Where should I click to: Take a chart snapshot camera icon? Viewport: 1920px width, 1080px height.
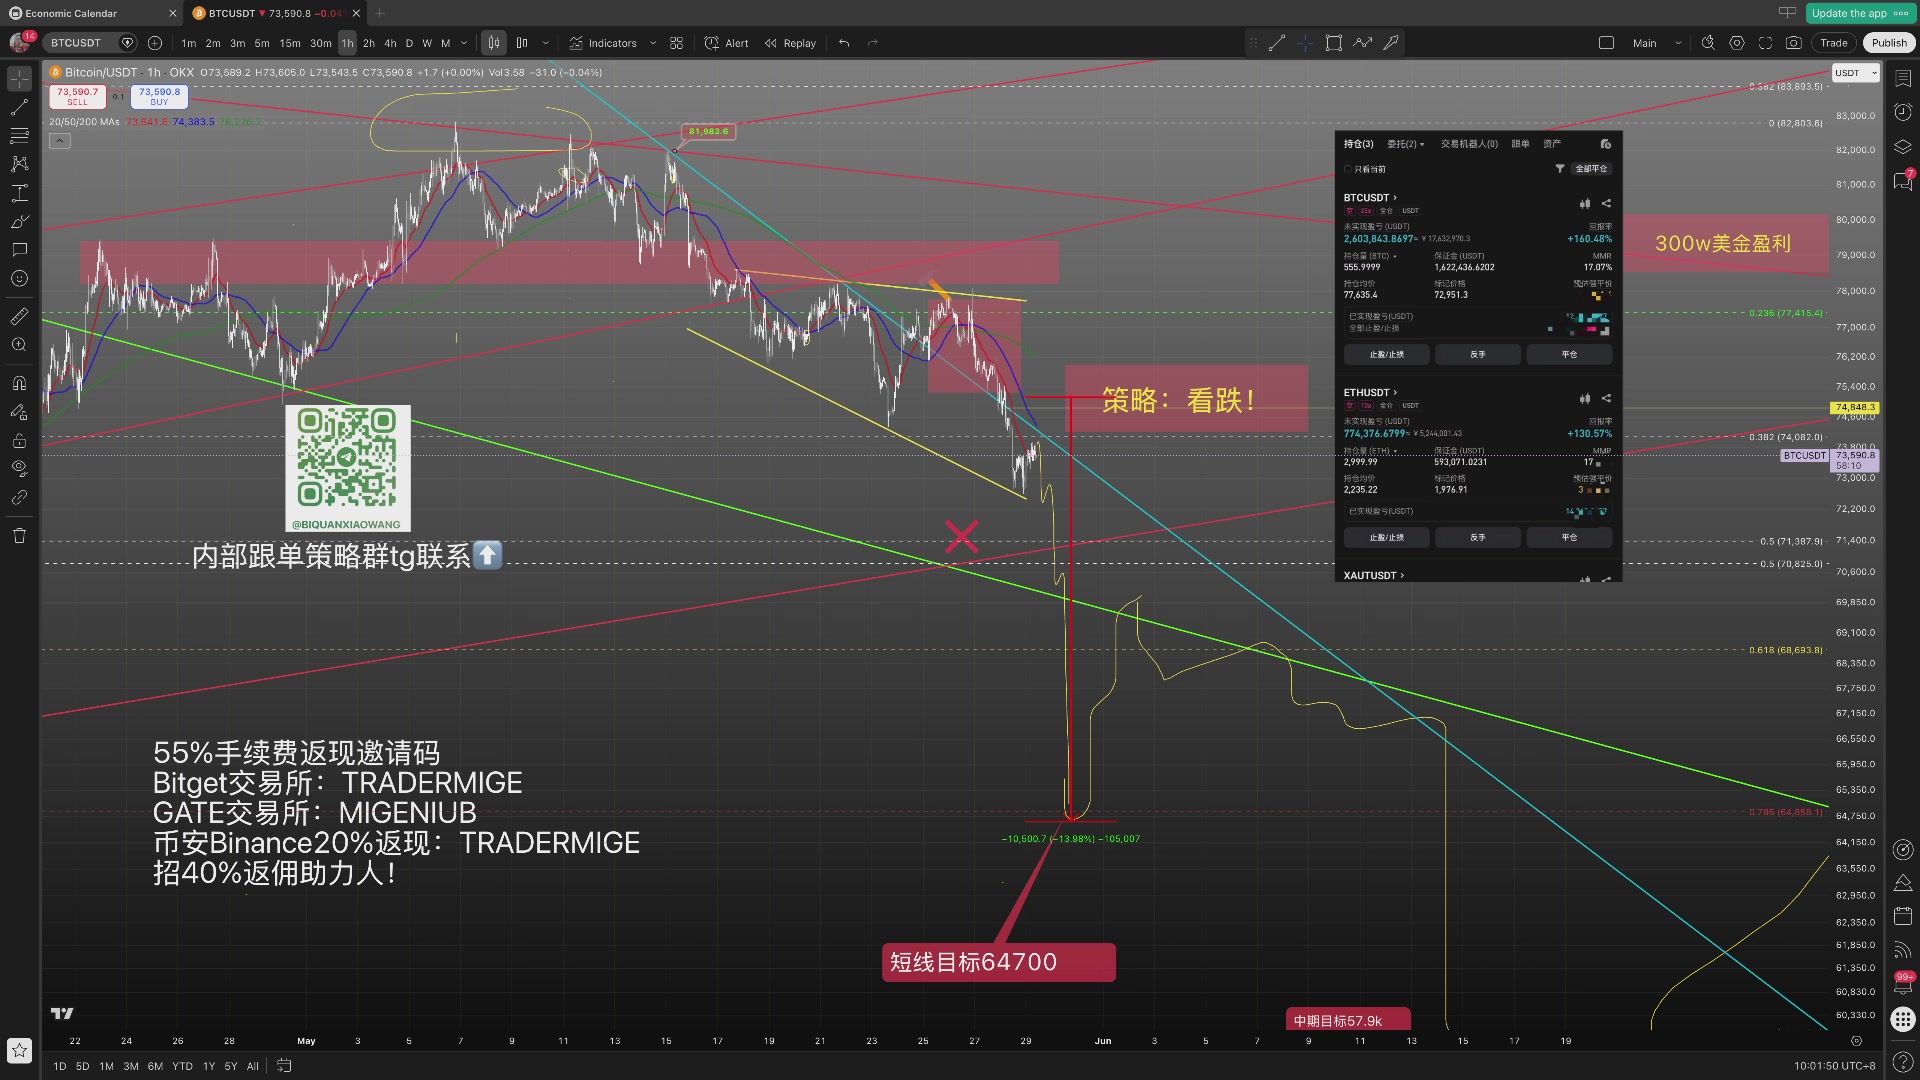[1794, 43]
